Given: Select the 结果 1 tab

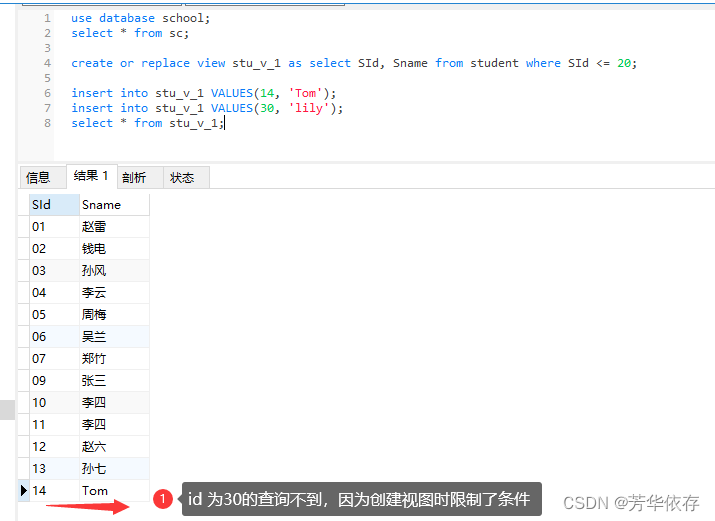Looking at the screenshot, I should point(92,176).
